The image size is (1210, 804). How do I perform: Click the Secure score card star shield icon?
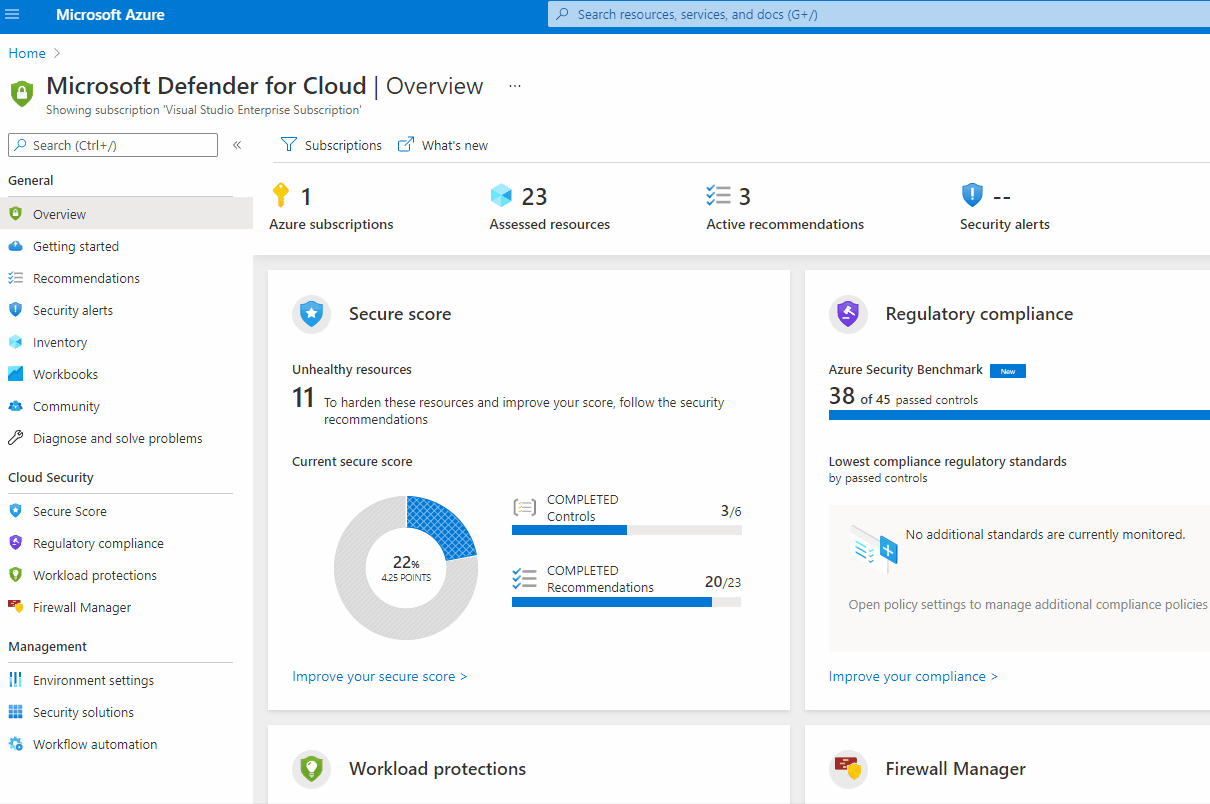coord(312,314)
